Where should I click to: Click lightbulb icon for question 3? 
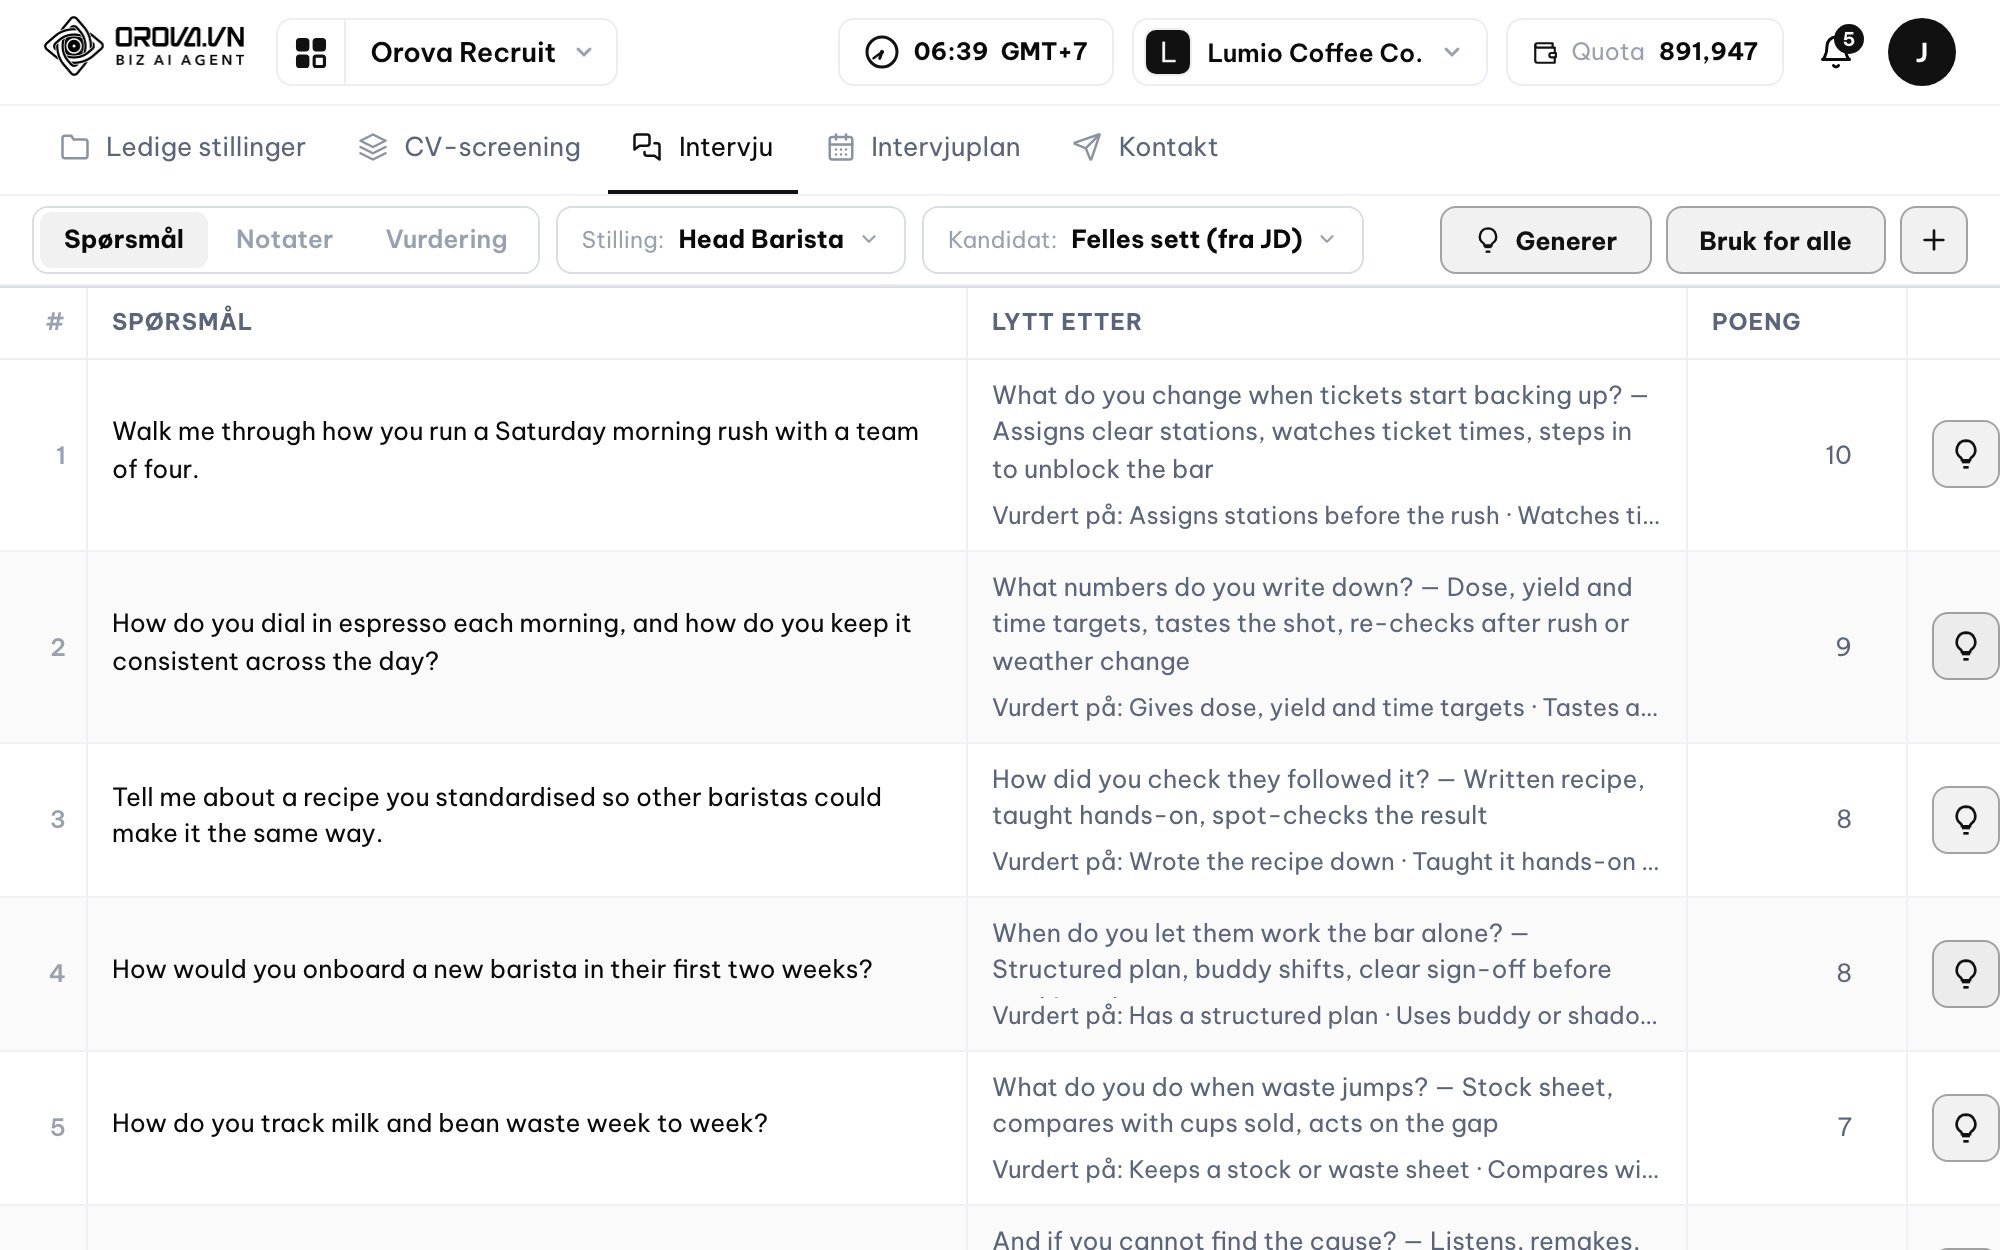[x=1965, y=820]
